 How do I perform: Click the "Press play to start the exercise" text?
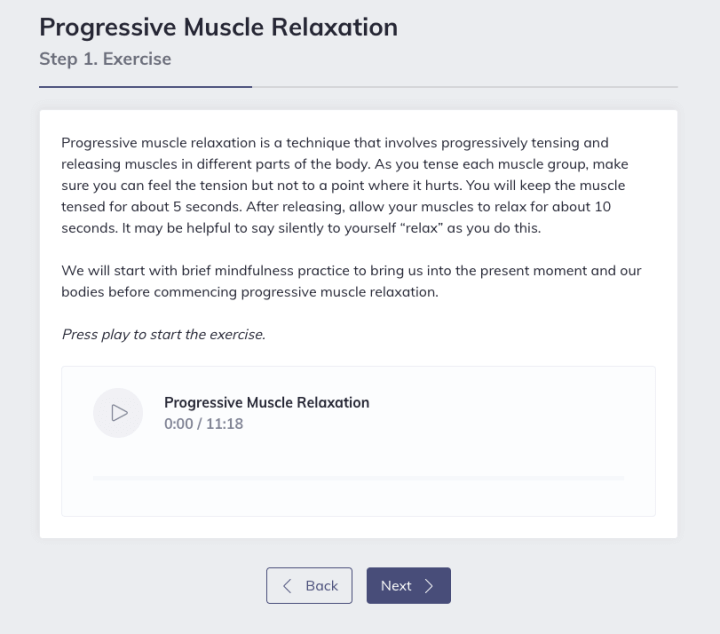(163, 334)
